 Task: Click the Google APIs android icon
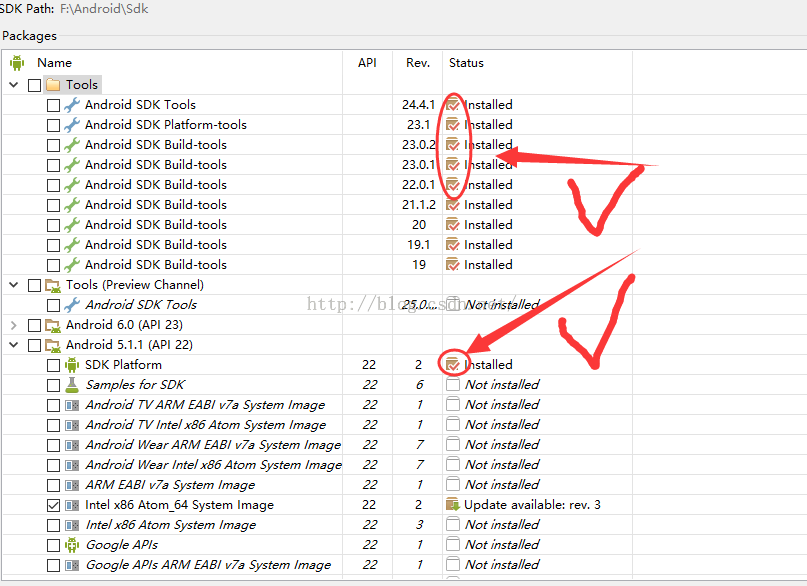click(72, 545)
